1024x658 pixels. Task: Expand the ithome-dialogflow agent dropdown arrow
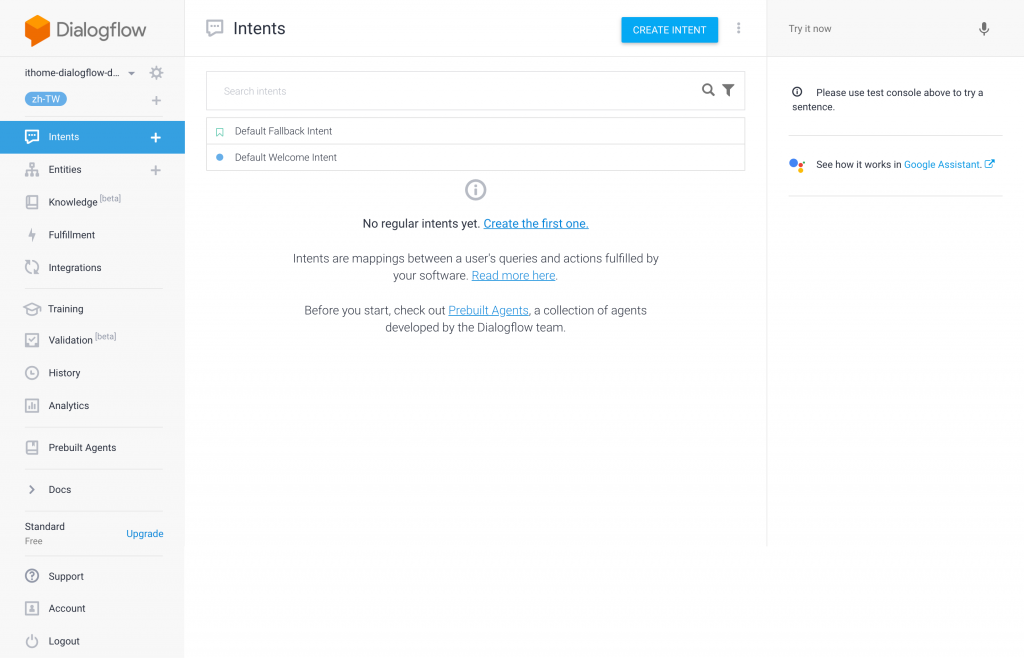point(132,73)
